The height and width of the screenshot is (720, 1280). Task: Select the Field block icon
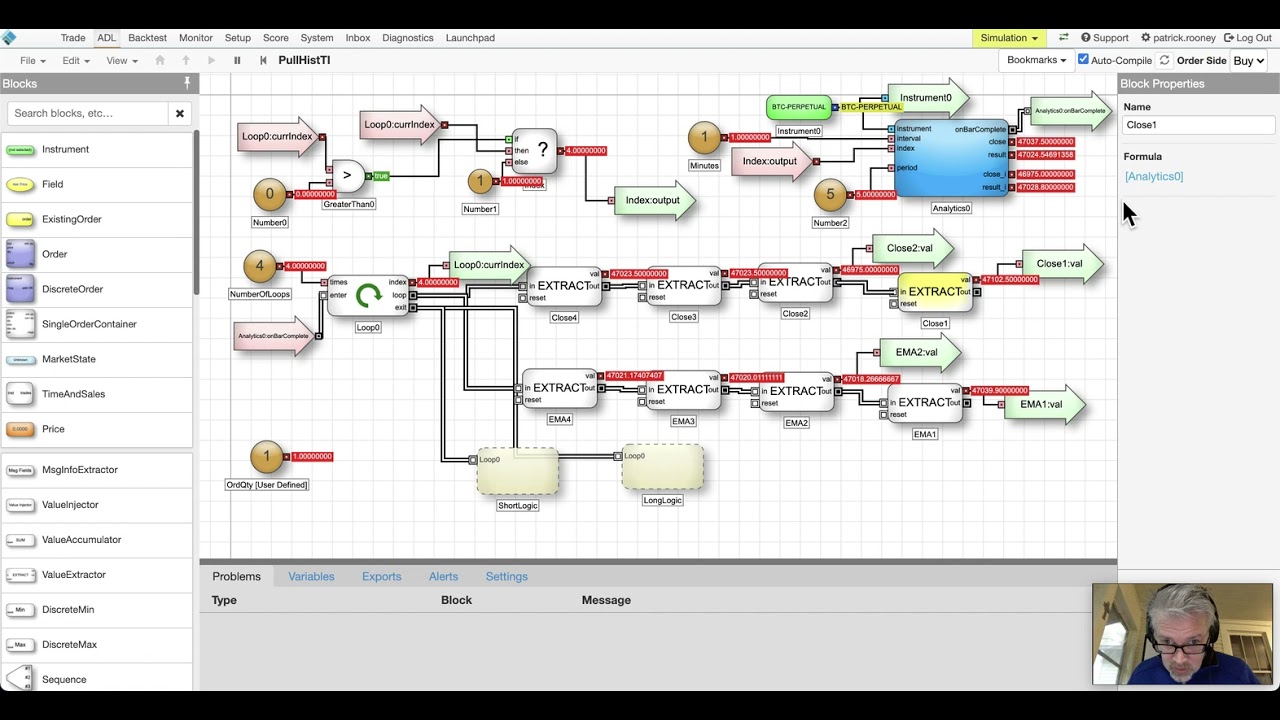point(20,185)
